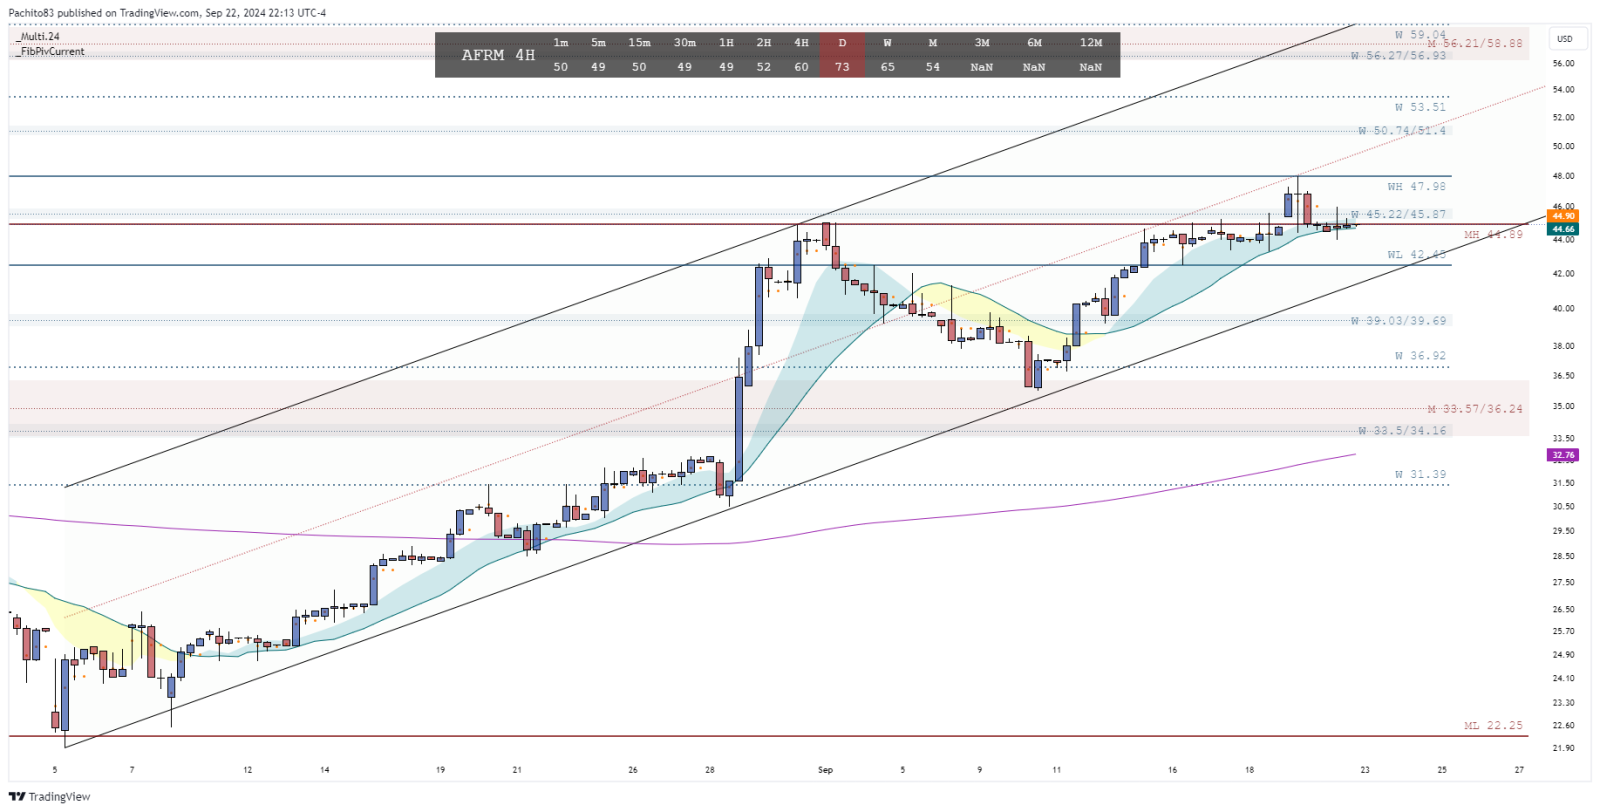Click the 30m column header in table
Screen dimensions: 1600x812
684,43
